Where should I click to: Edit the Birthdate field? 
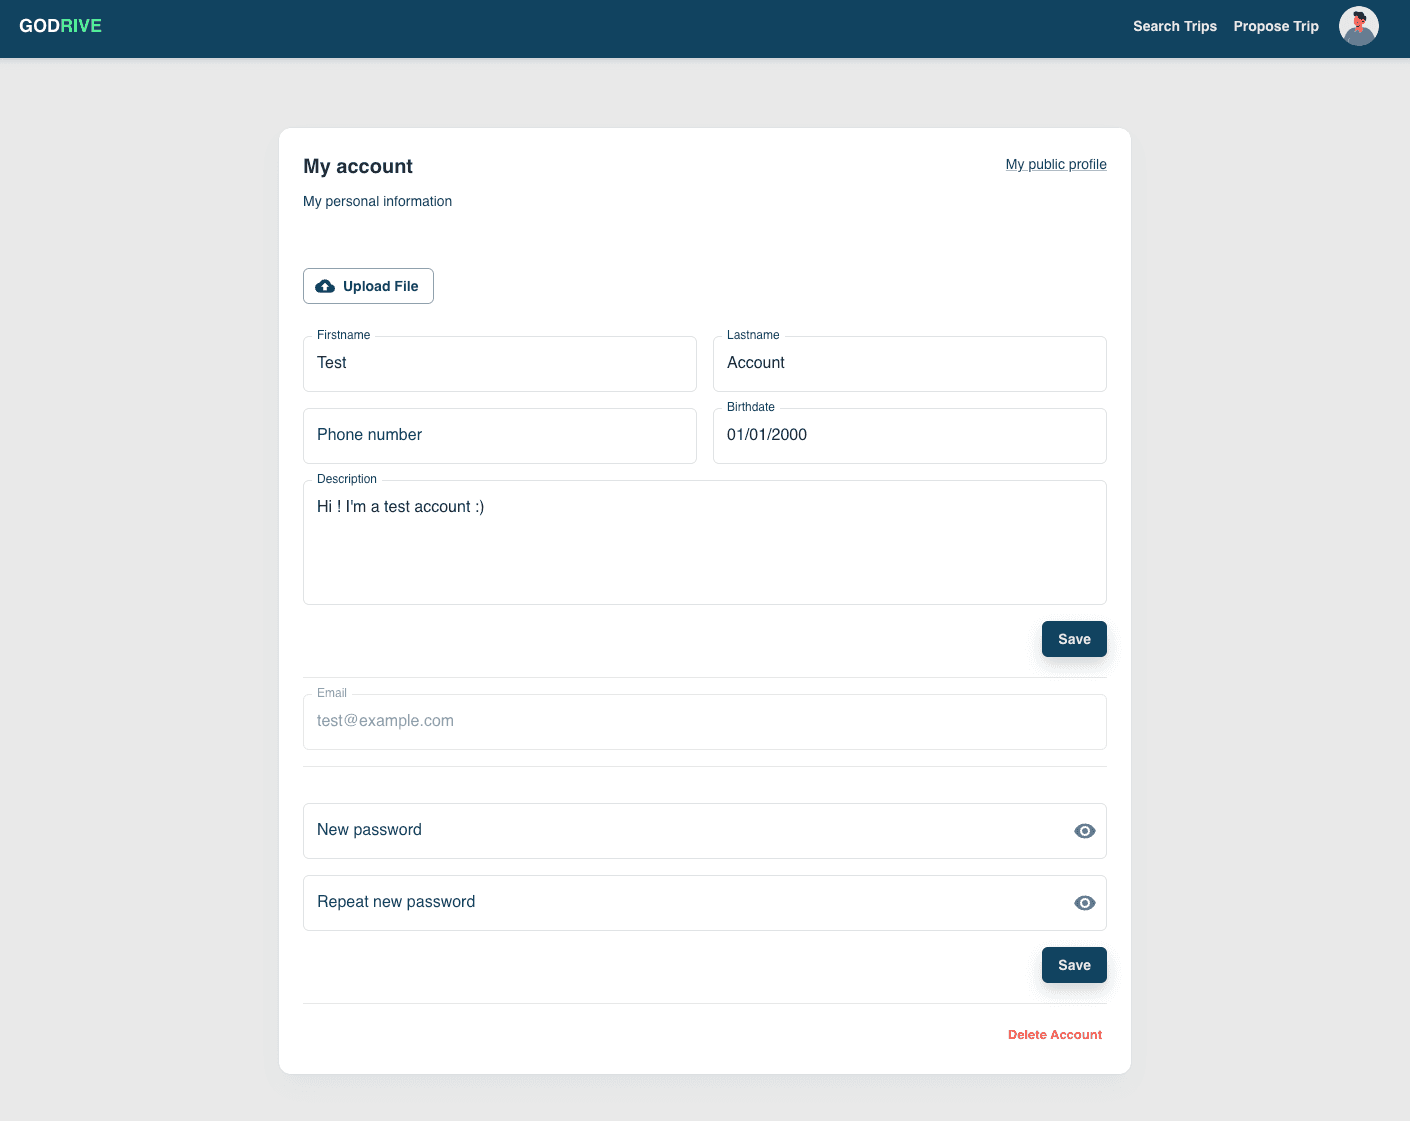909,436
